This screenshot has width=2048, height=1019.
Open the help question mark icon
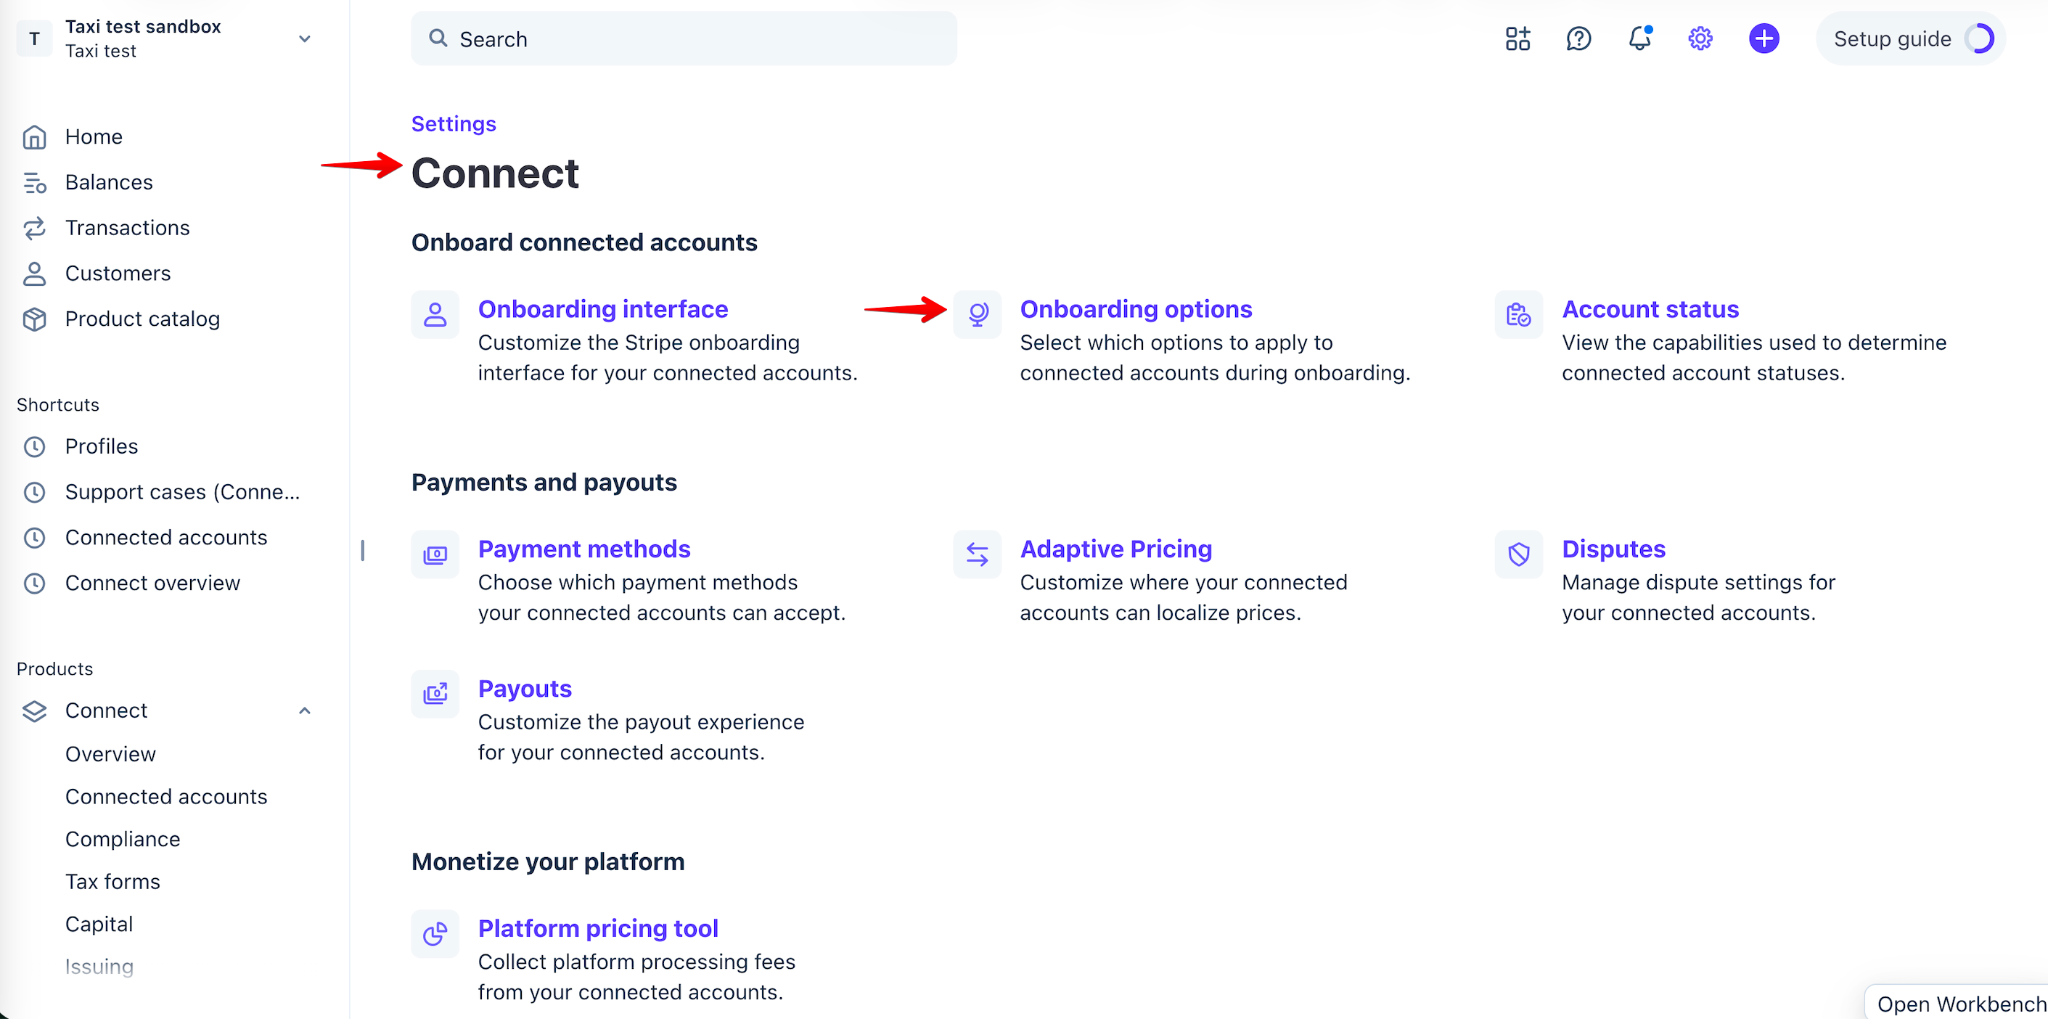click(x=1578, y=39)
